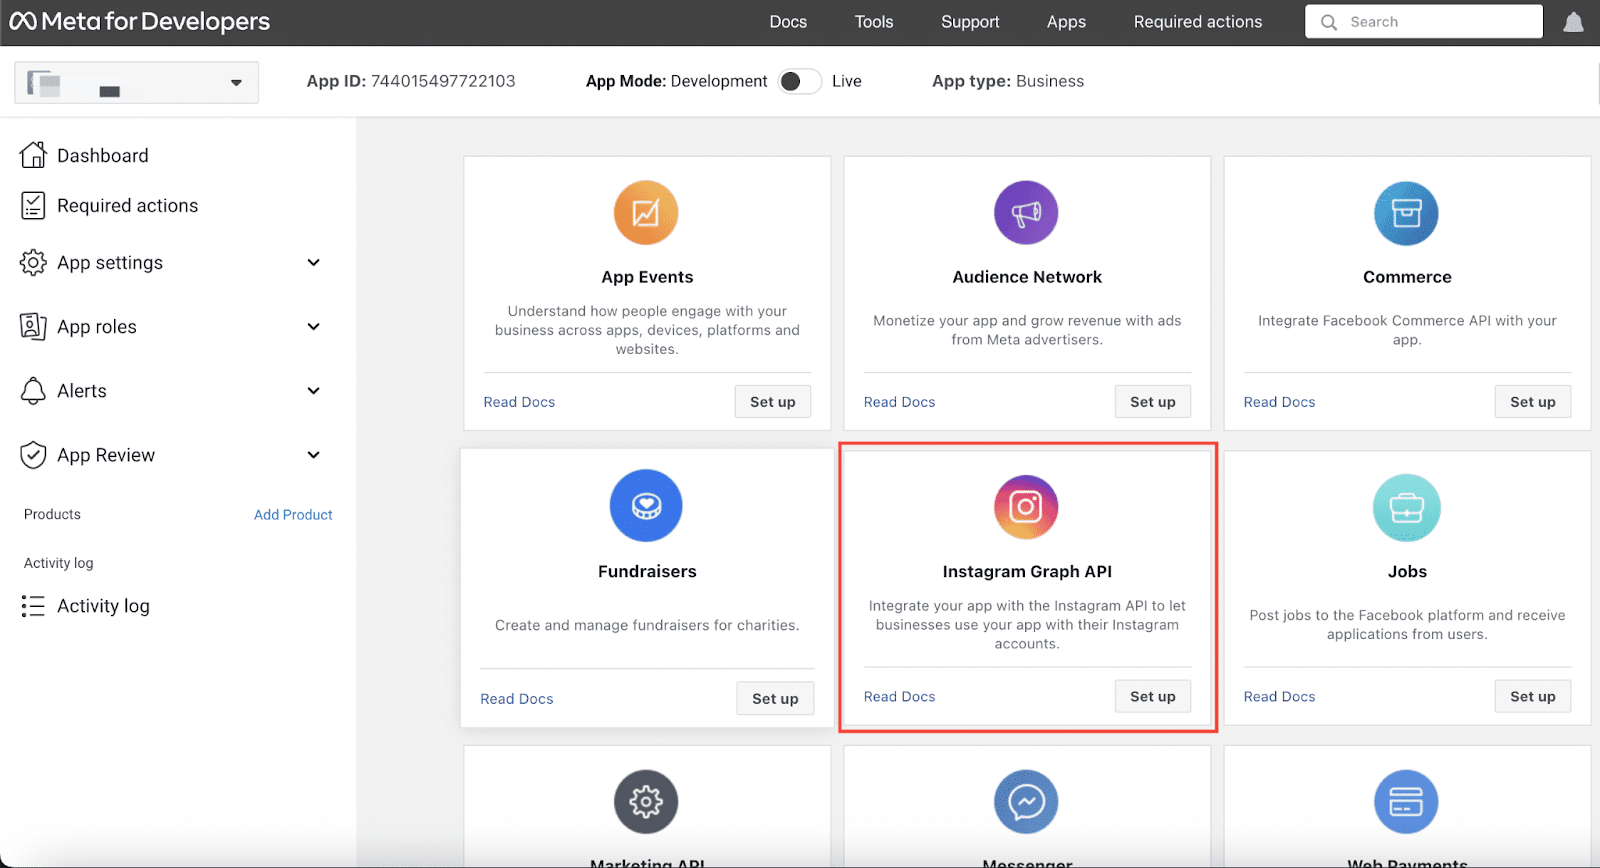Click the Activity log list icon
This screenshot has width=1600, height=868.
(33, 606)
